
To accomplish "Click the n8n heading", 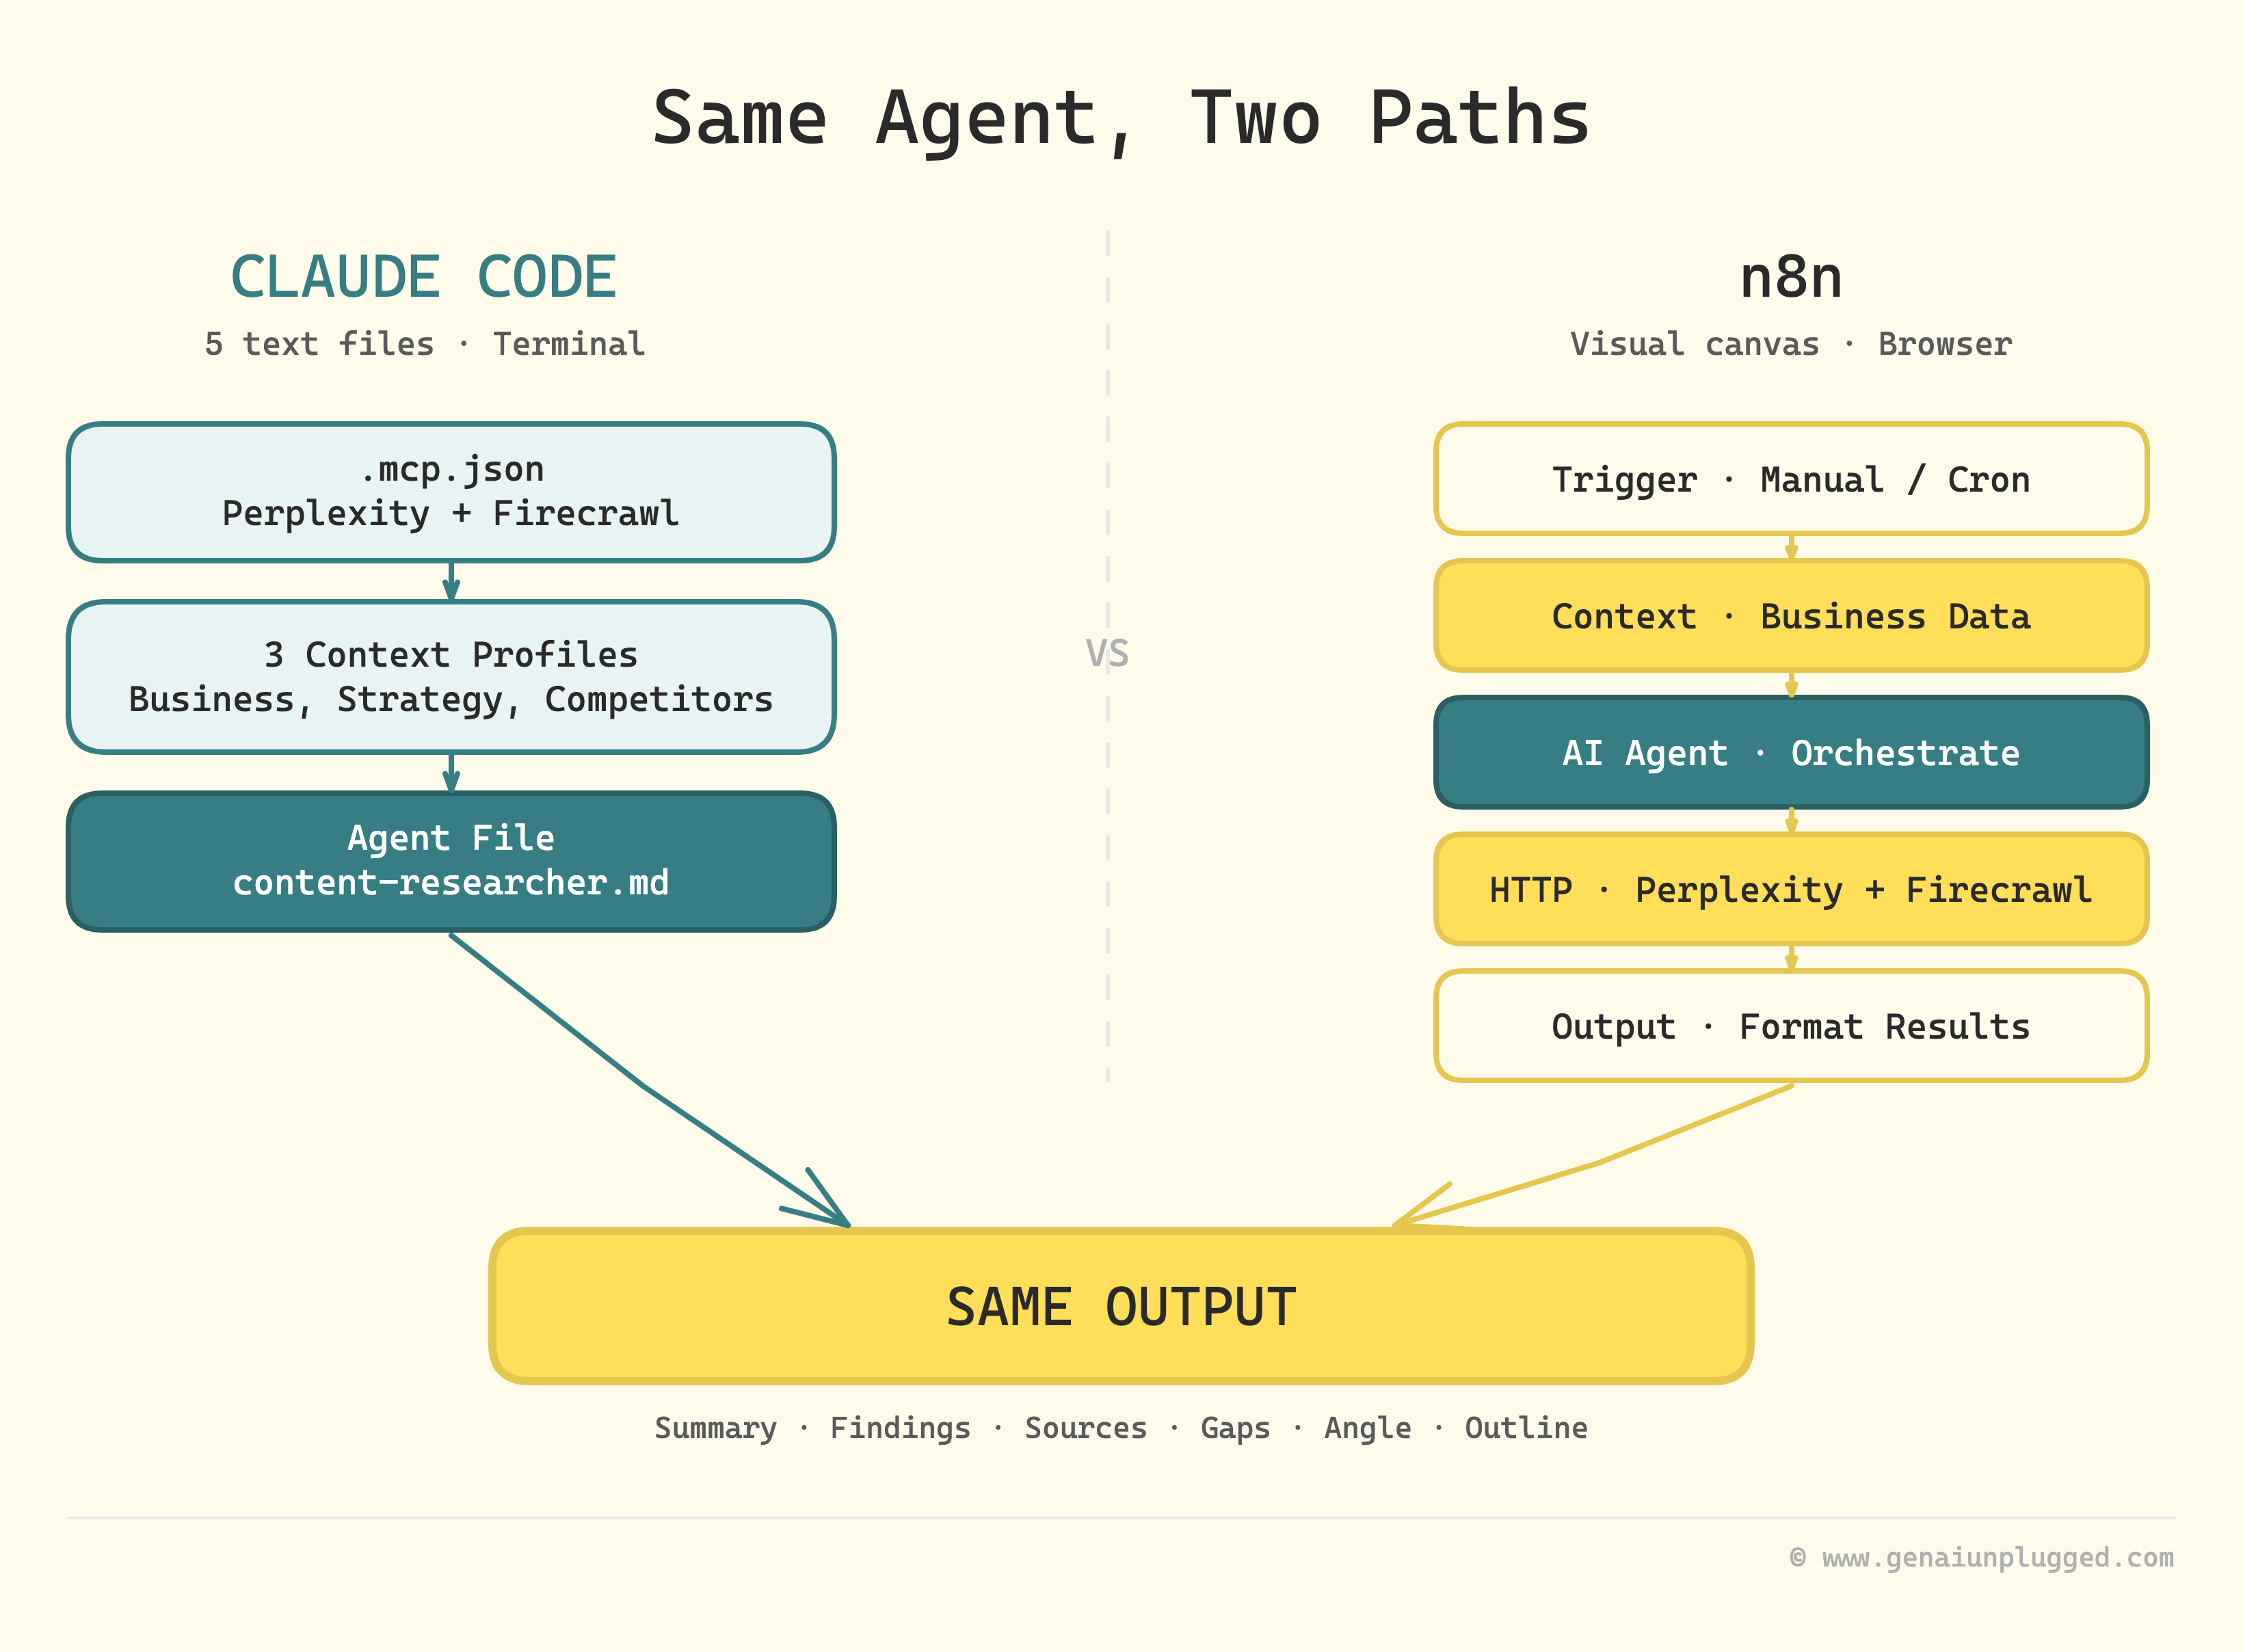I will [1790, 277].
